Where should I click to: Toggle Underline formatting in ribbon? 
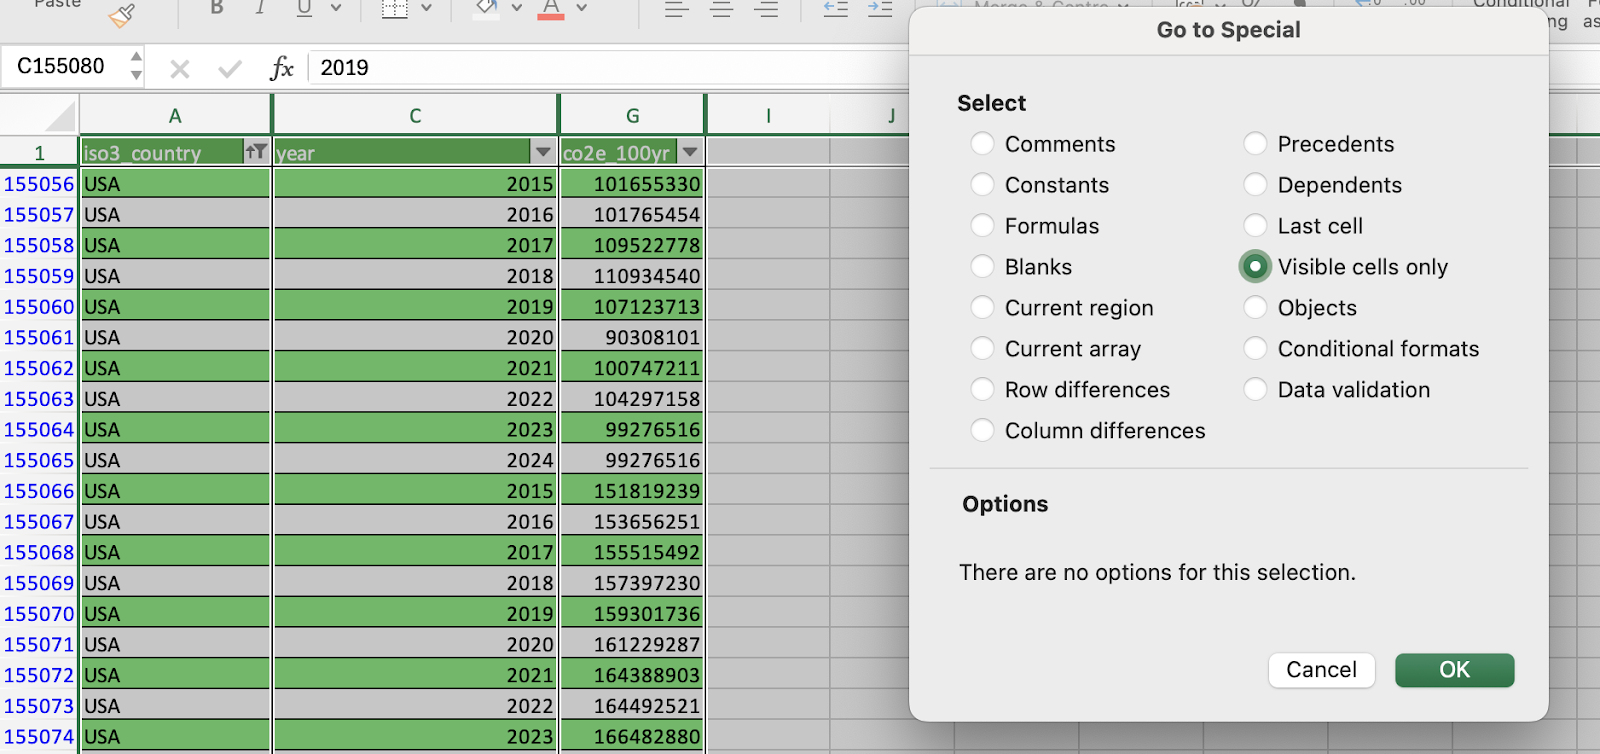pos(304,8)
